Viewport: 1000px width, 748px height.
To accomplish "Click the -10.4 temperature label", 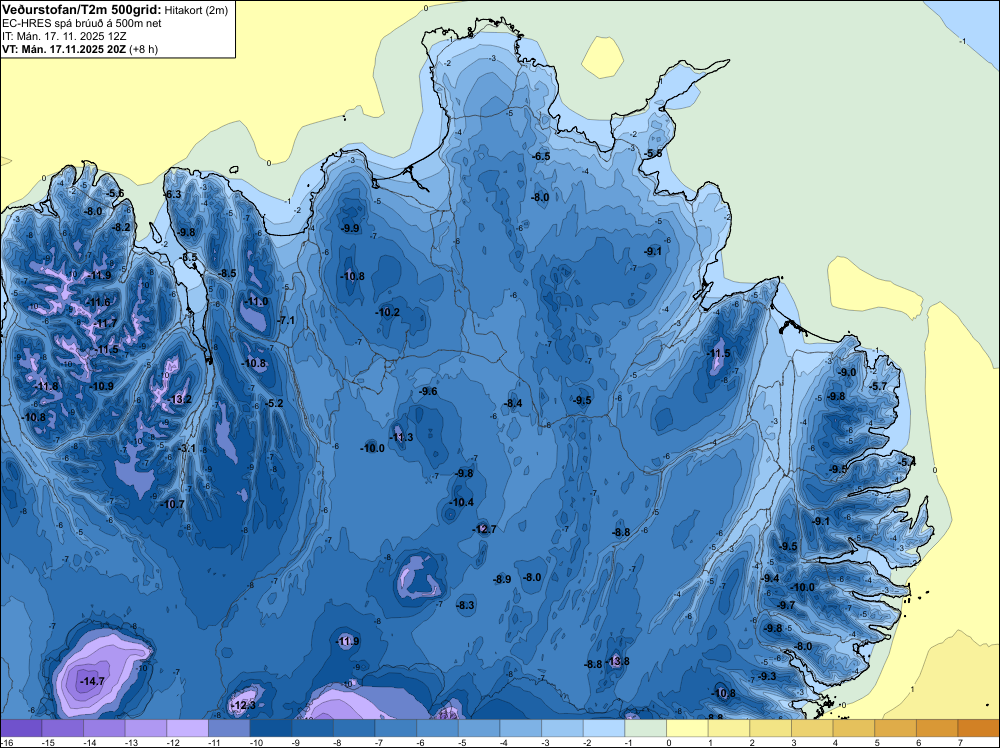I will (x=461, y=502).
